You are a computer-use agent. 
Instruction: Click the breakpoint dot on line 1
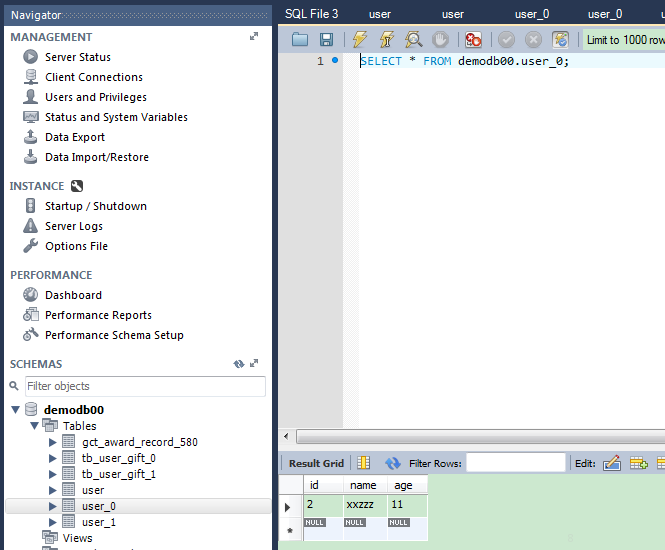[x=335, y=60]
